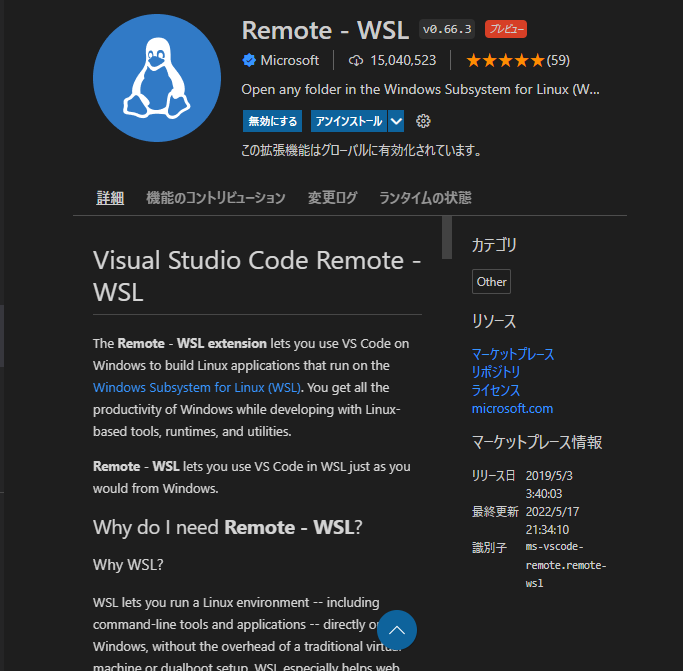Image resolution: width=683 pixels, height=671 pixels.
Task: Click the five-star rating
Action: [505, 61]
